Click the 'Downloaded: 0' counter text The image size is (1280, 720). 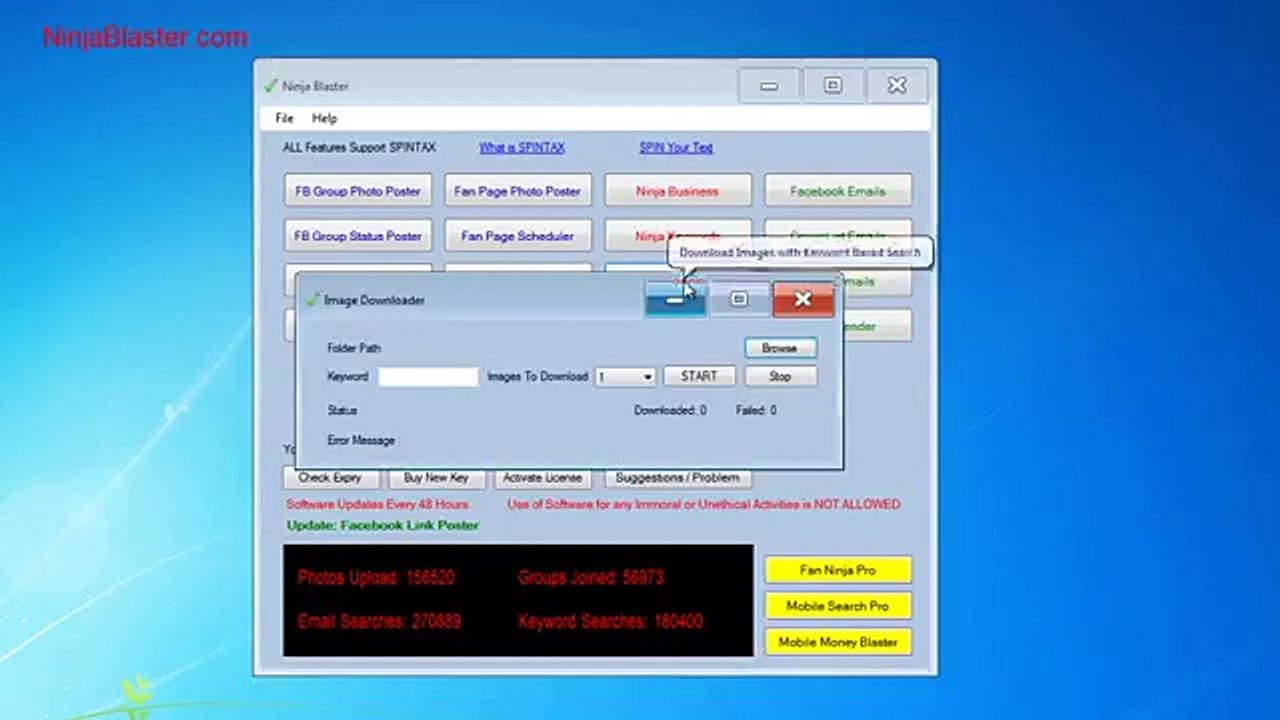pyautogui.click(x=670, y=410)
